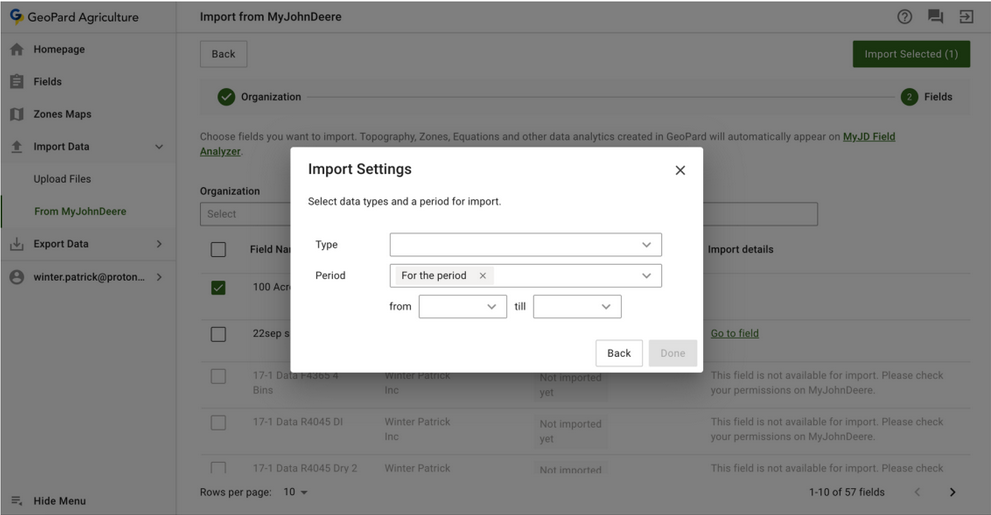Open the Type dropdown
This screenshot has height=515, width=991.
525,245
